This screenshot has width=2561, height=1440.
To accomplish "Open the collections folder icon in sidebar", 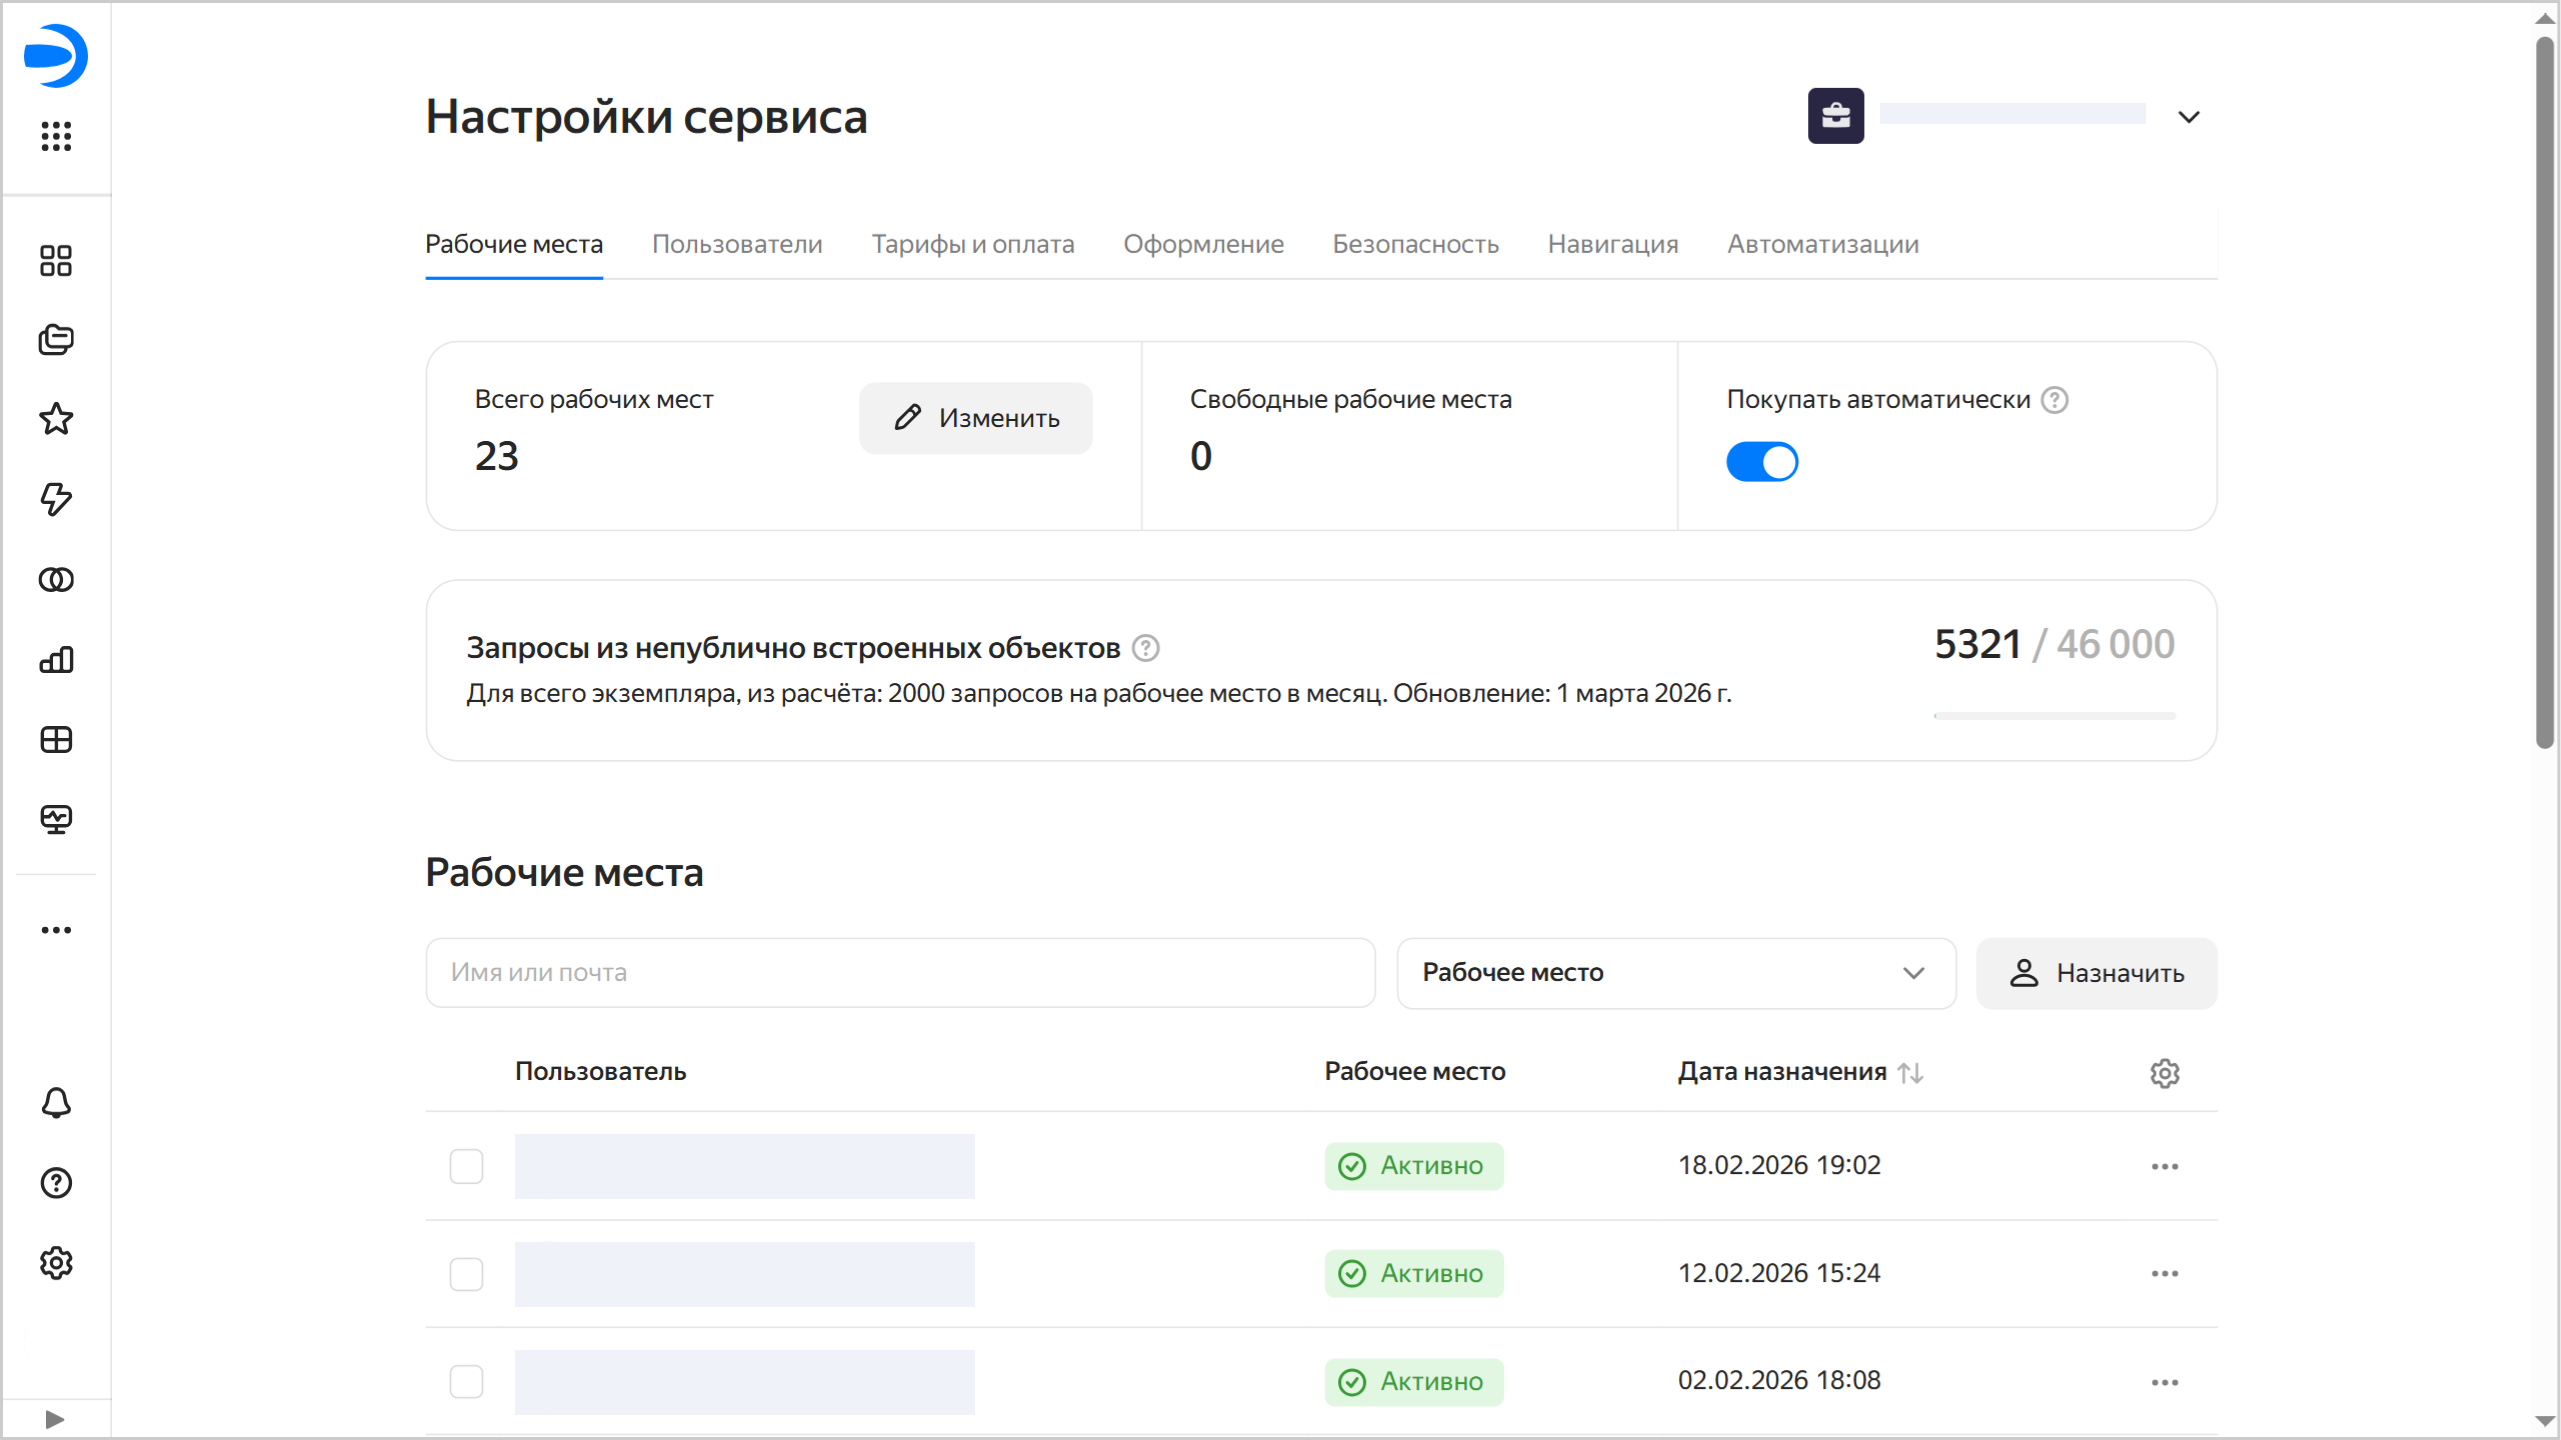I will tap(56, 340).
